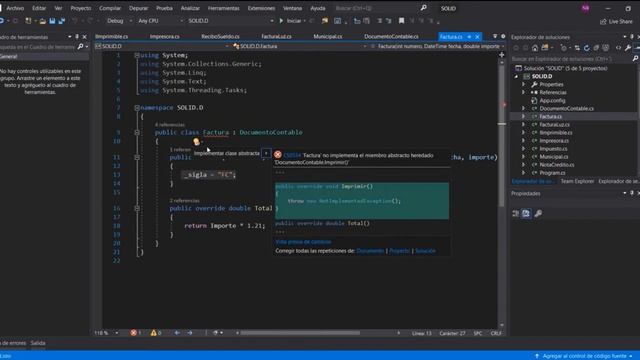Viewport: 640px width, 360px height.
Task: Select DocumentoContable.cs in solution explorer
Action: click(x=566, y=109)
